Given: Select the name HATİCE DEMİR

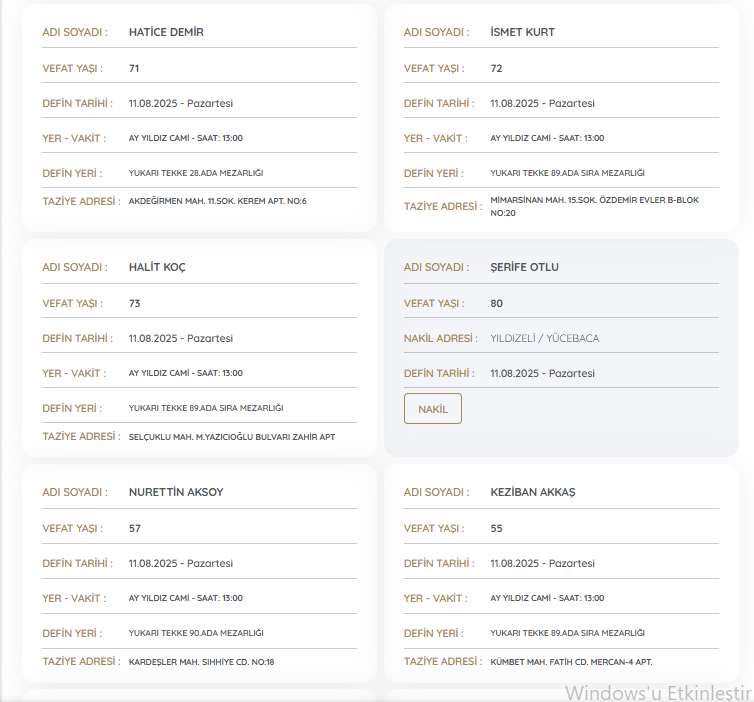Looking at the screenshot, I should (166, 32).
